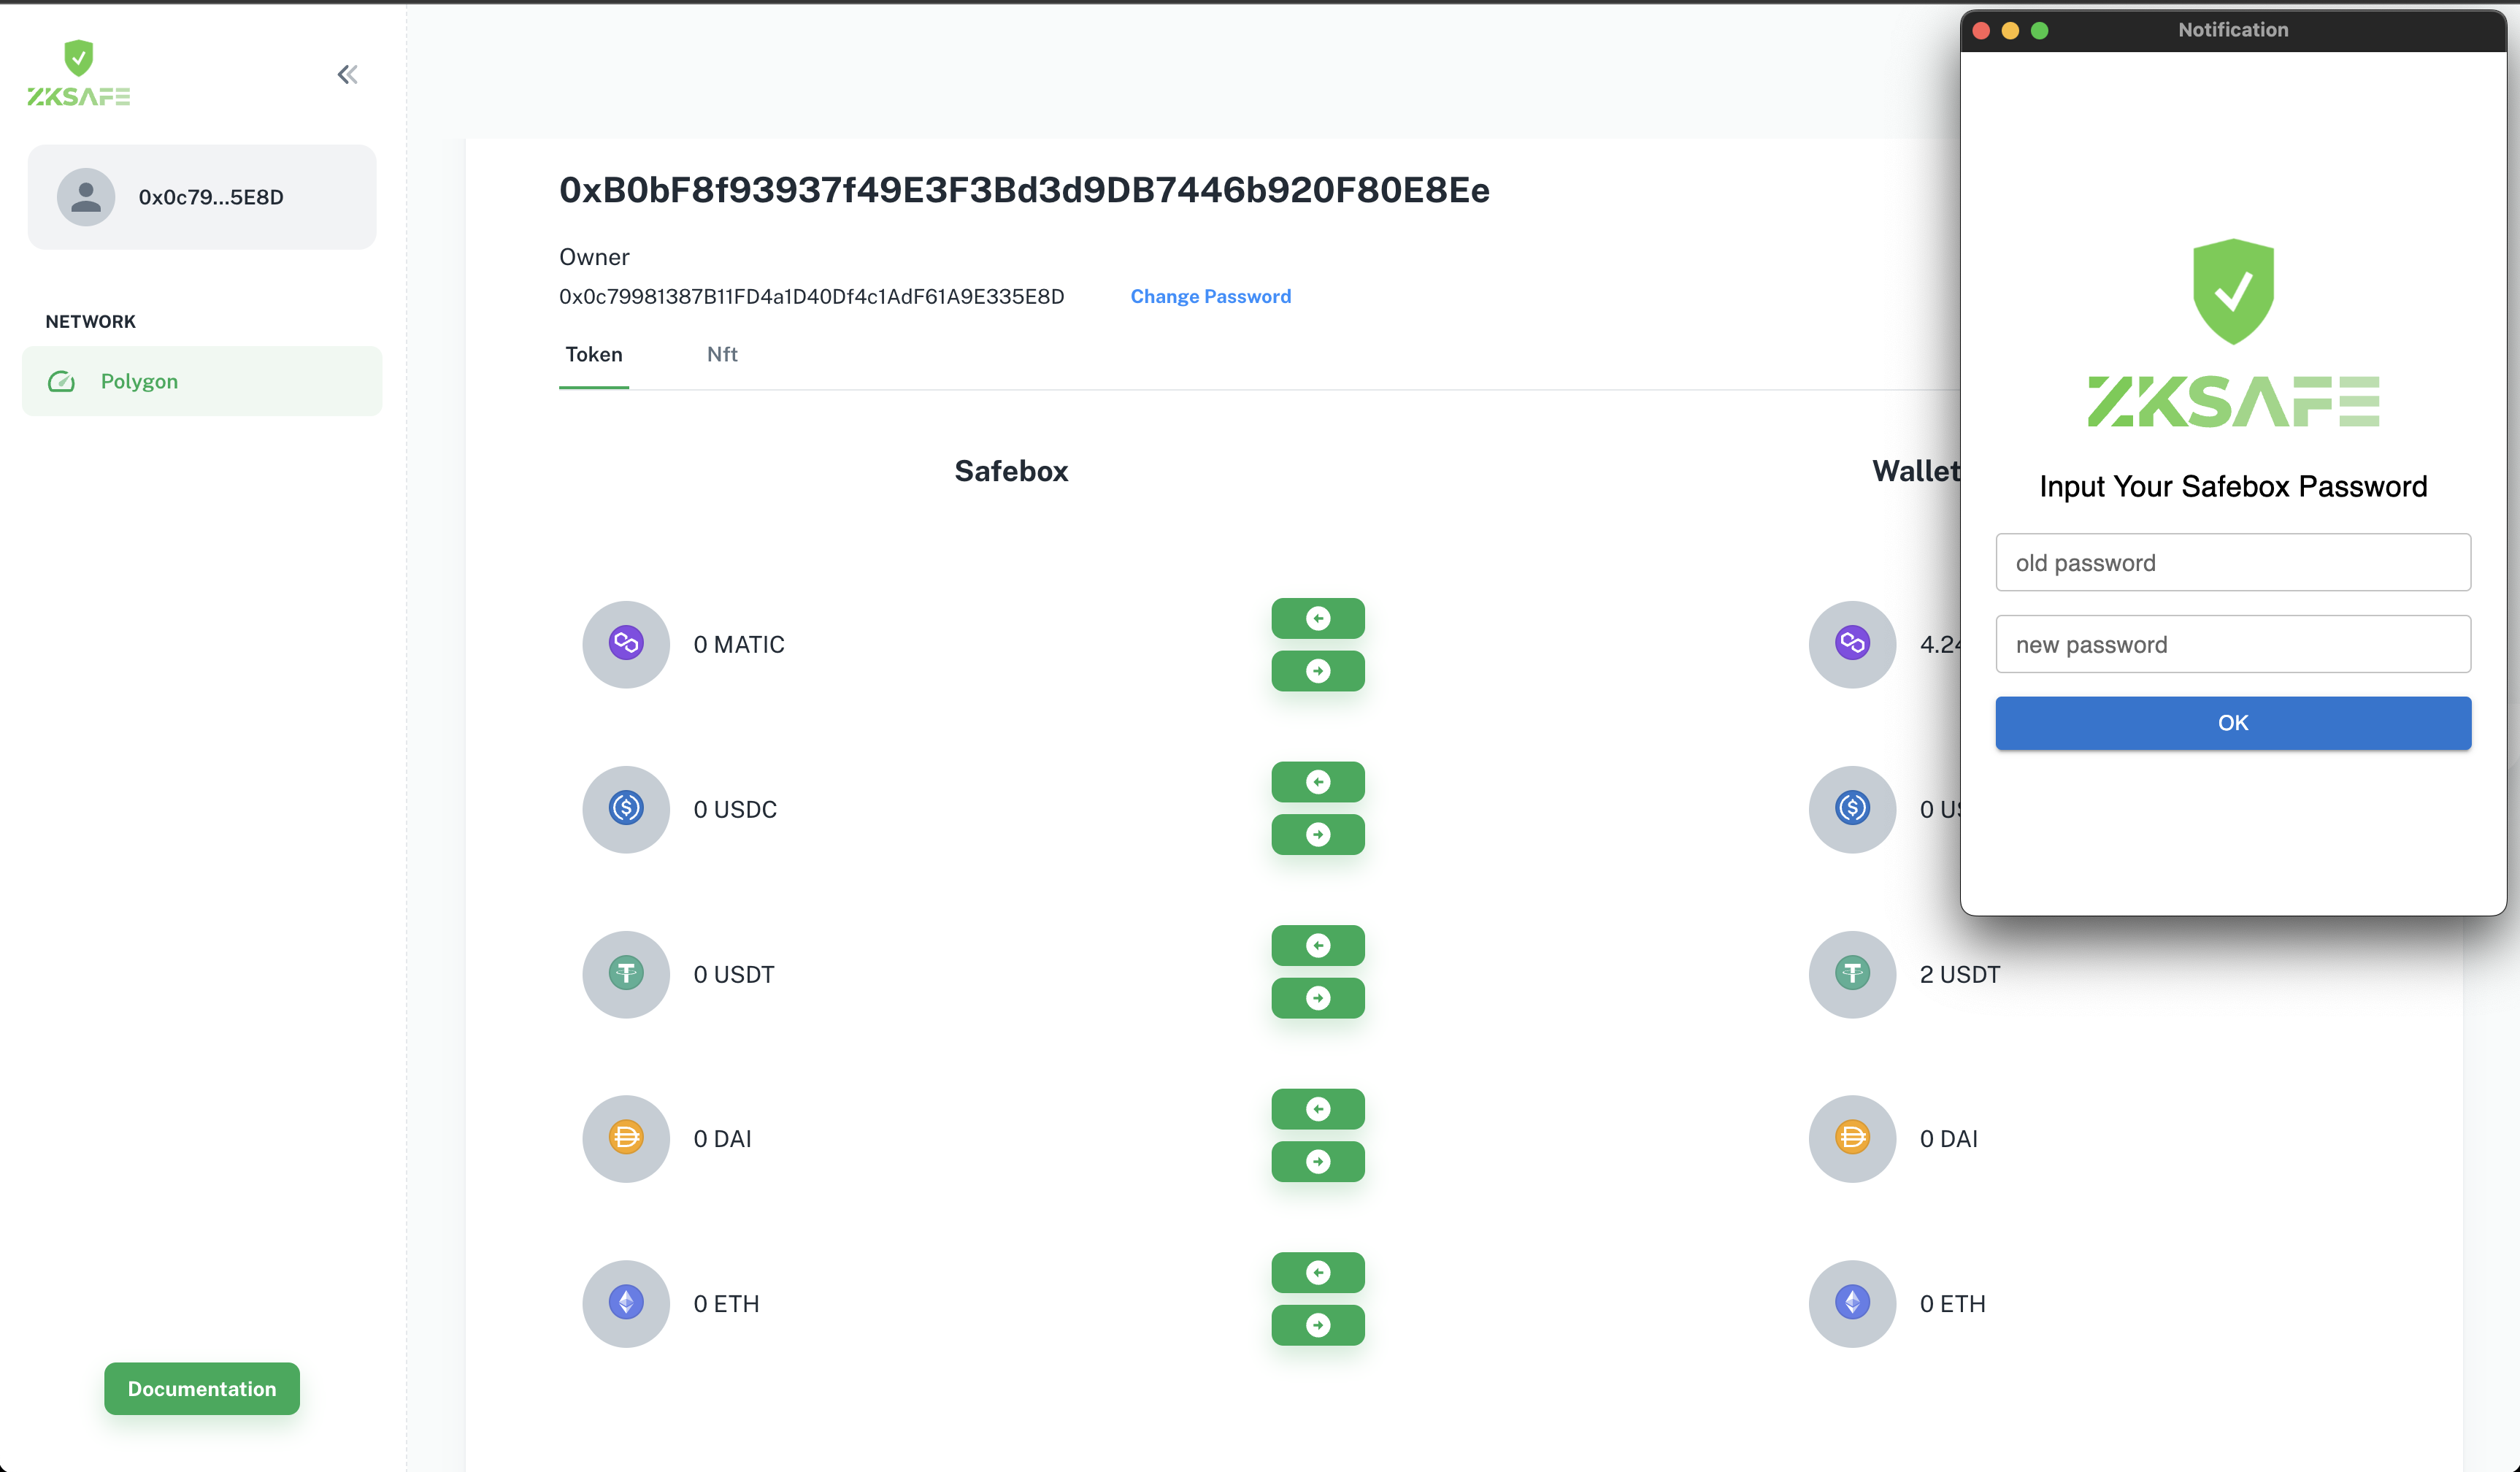Click the MATIC right-arrow transfer button
This screenshot has width=2520, height=1472.
pyautogui.click(x=1318, y=671)
